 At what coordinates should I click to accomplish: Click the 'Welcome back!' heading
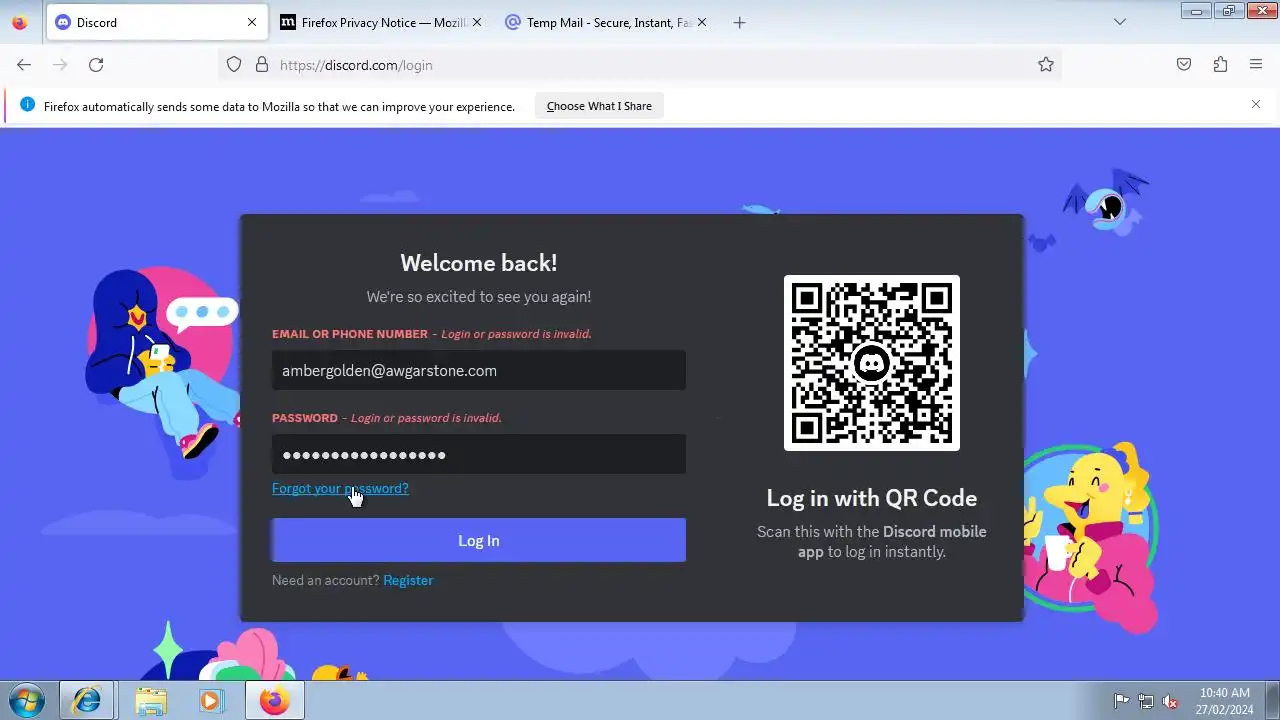click(x=479, y=263)
